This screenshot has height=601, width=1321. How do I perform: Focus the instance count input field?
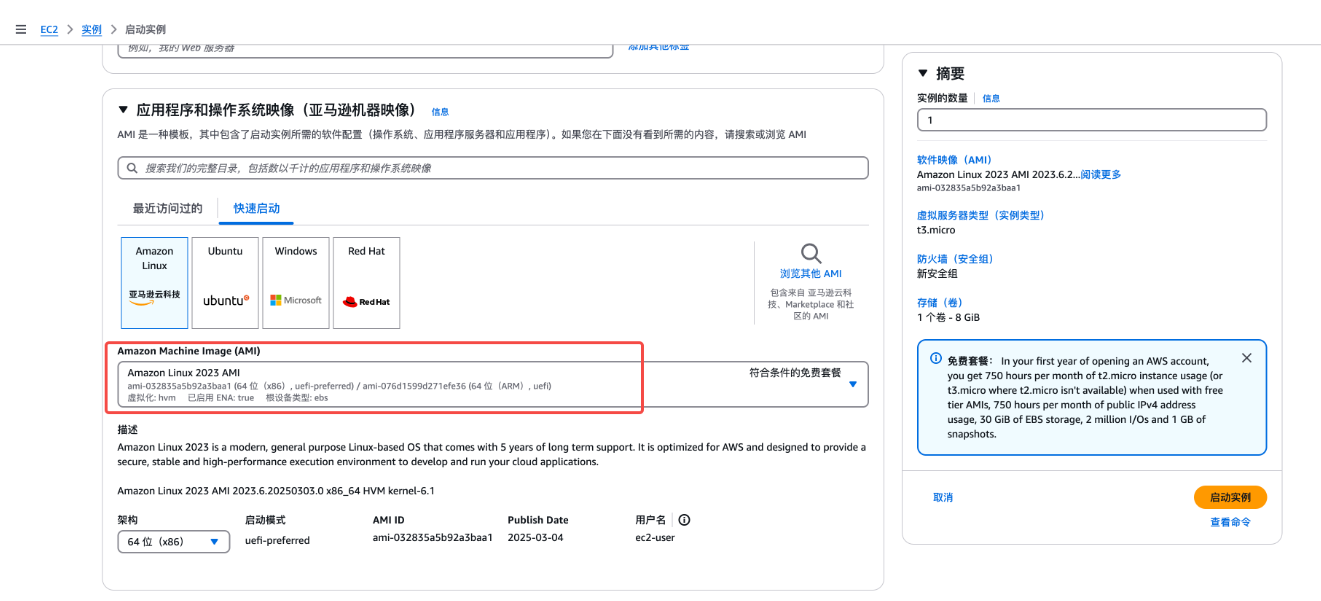[1092, 120]
